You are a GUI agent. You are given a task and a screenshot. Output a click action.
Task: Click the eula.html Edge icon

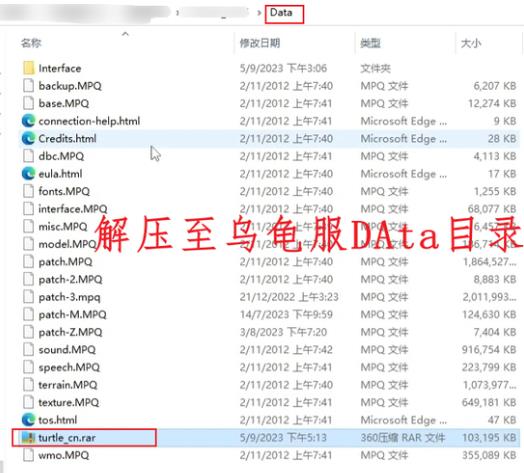(28, 173)
